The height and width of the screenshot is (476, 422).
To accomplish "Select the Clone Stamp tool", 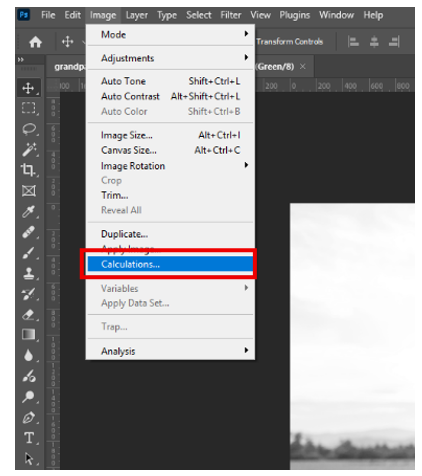I will (x=29, y=273).
